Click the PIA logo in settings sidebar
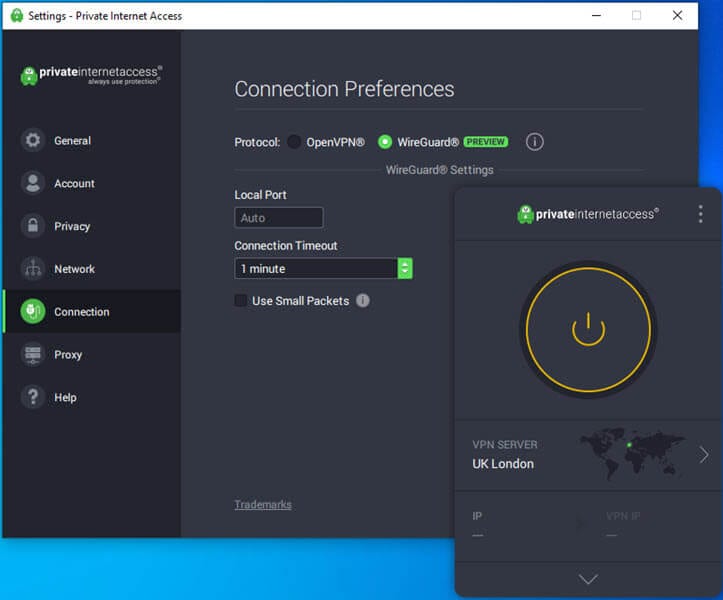This screenshot has width=723, height=600. tap(91, 75)
